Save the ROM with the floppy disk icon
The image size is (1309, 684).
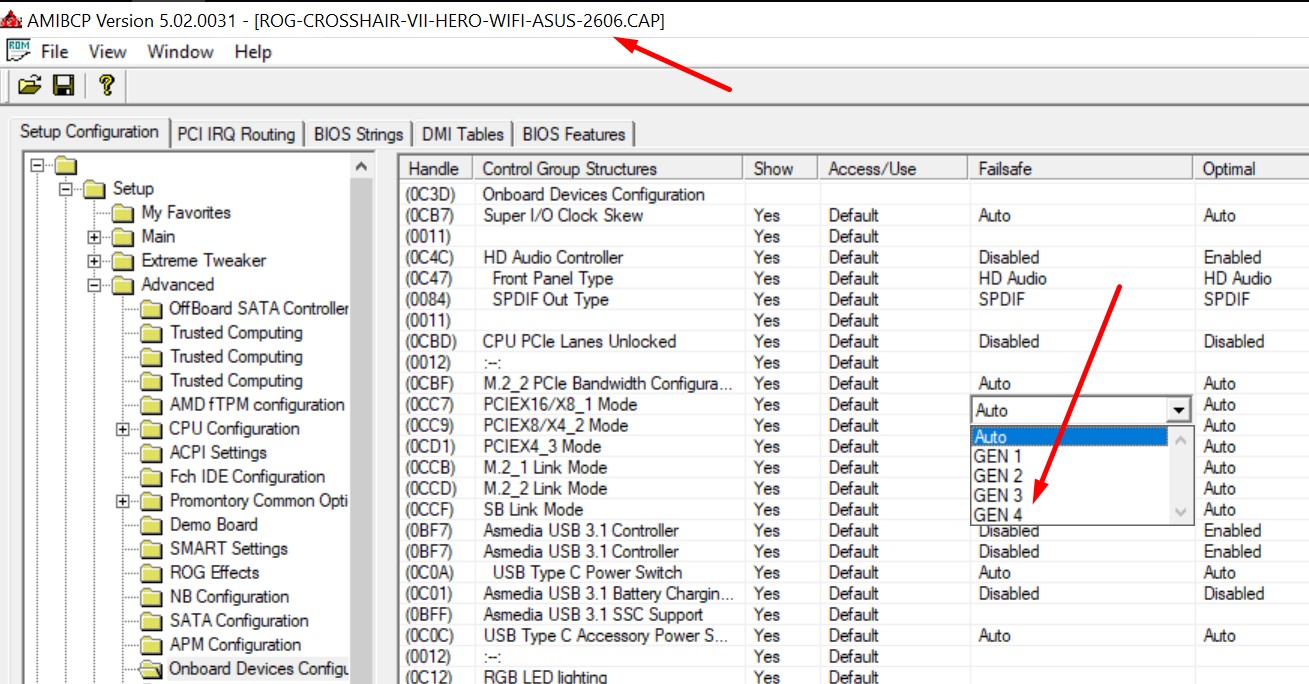[x=64, y=86]
